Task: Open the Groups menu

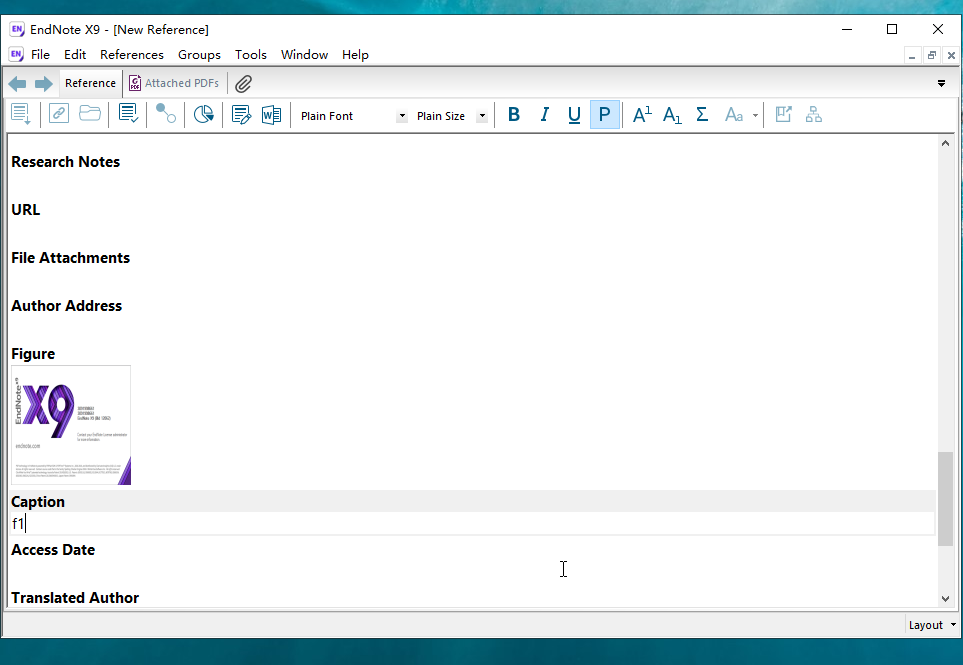Action: point(199,55)
